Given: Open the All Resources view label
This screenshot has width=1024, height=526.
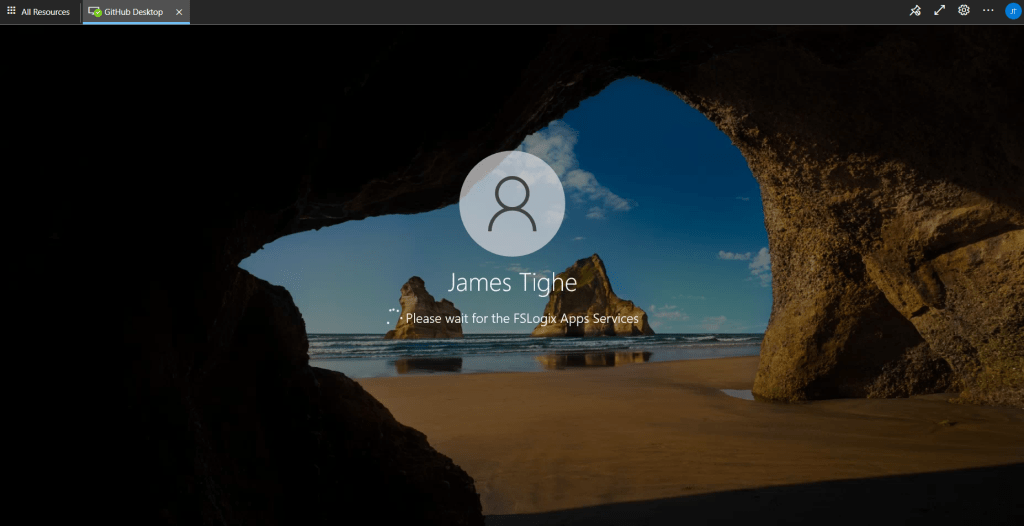Looking at the screenshot, I should [45, 12].
